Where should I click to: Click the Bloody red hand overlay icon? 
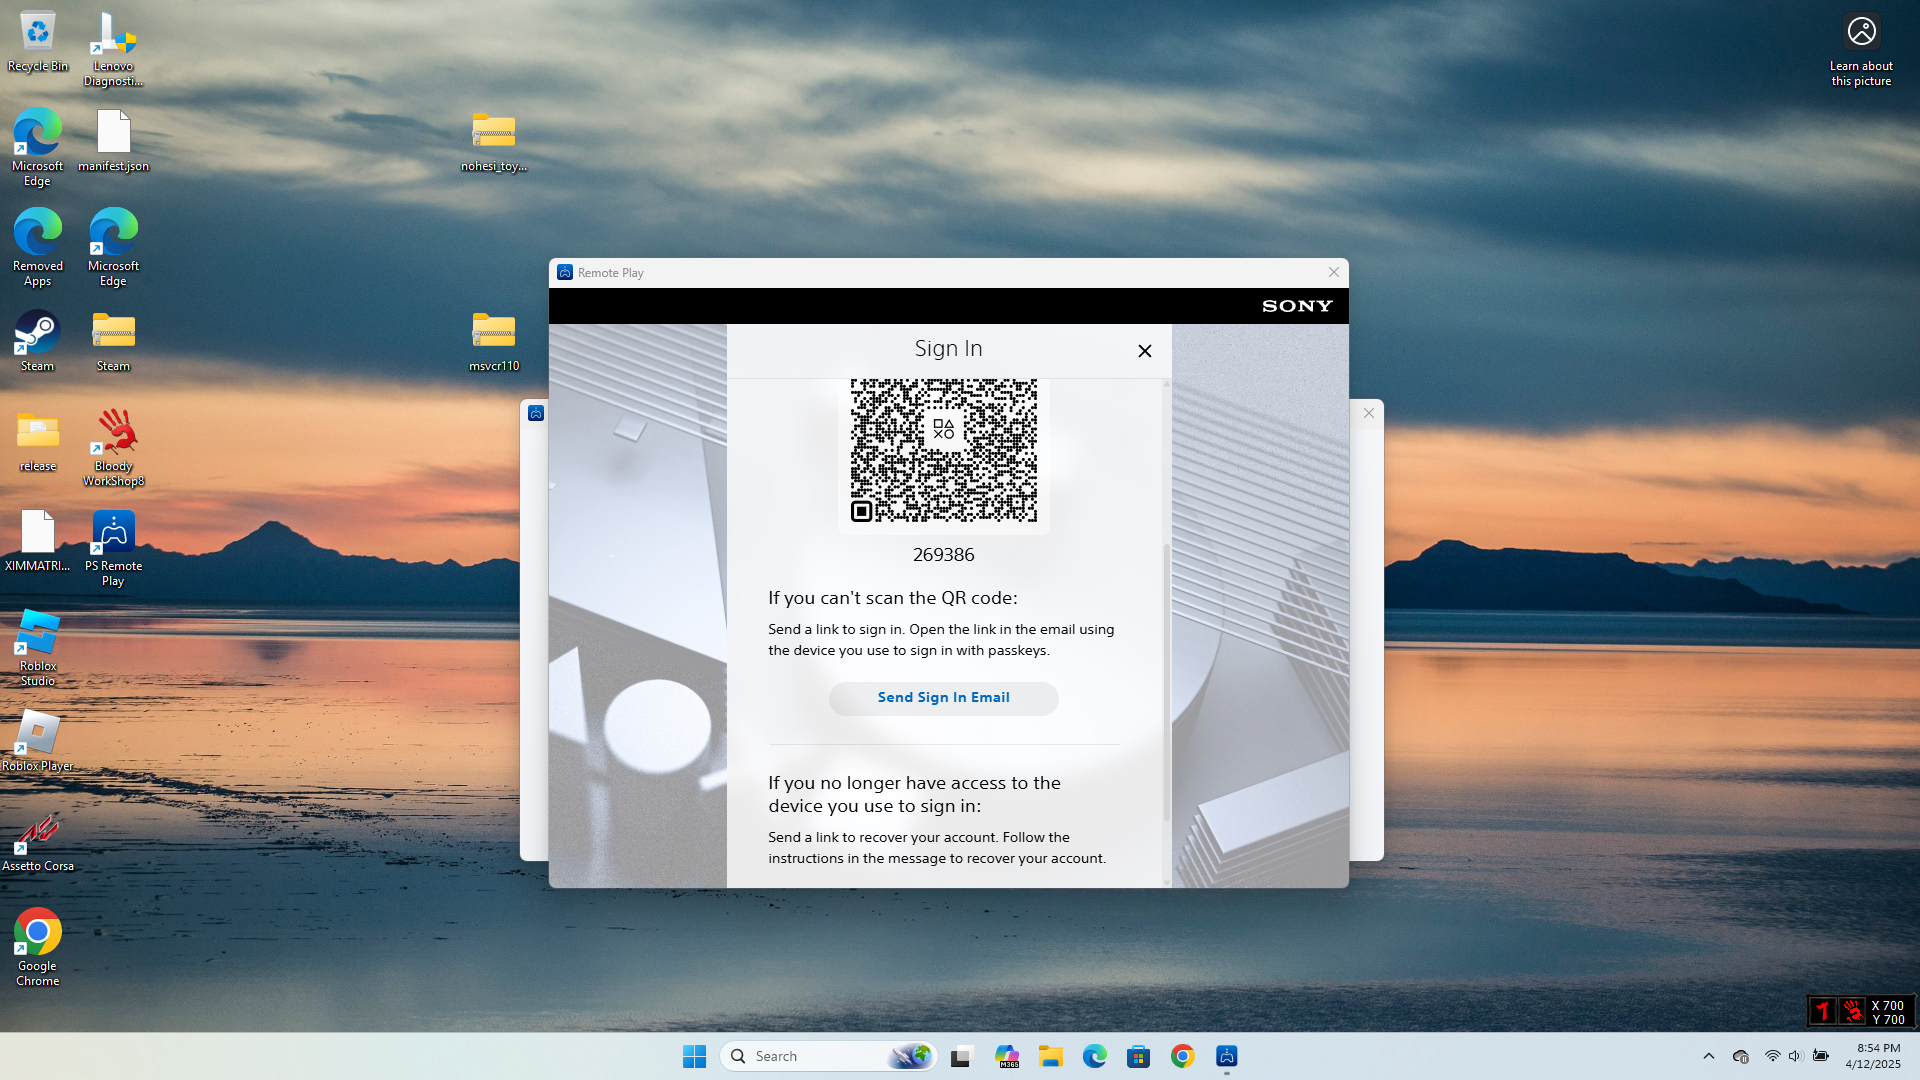coord(1852,1012)
